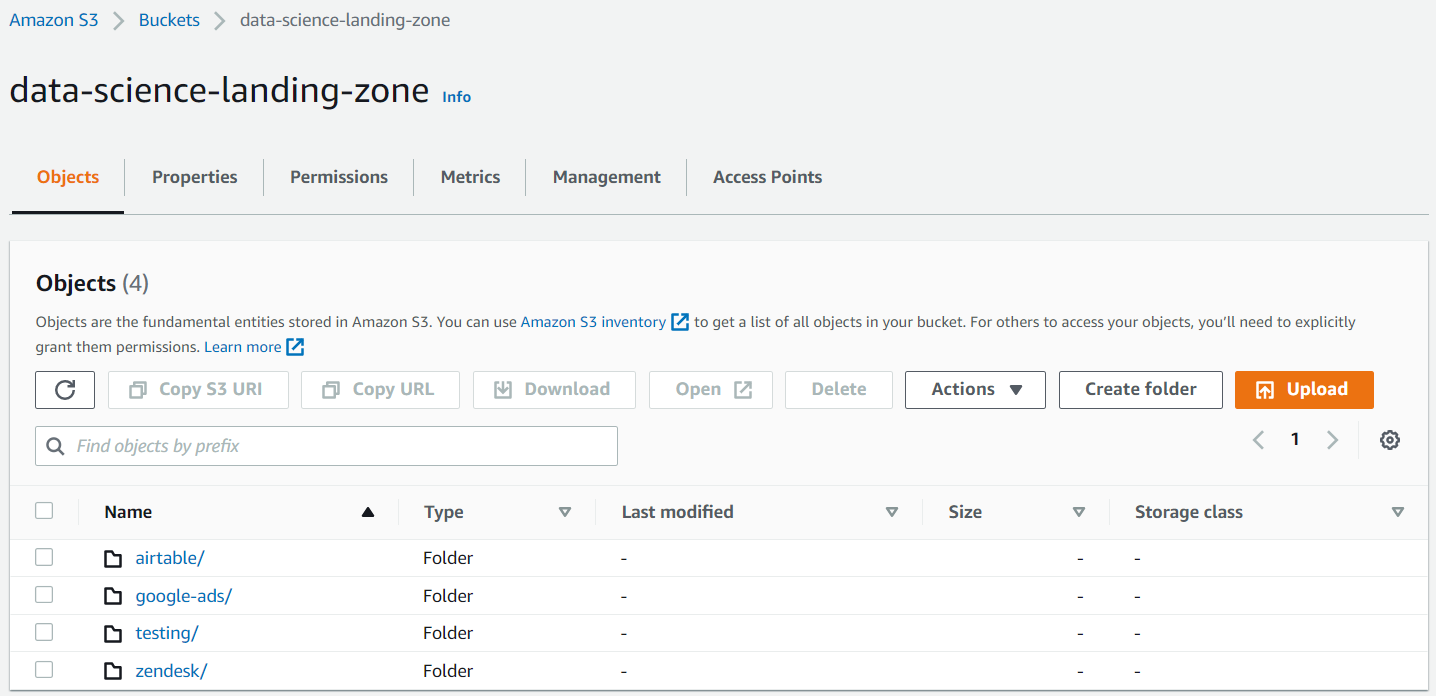
Task: Open the testing/ folder link
Action: tap(167, 633)
